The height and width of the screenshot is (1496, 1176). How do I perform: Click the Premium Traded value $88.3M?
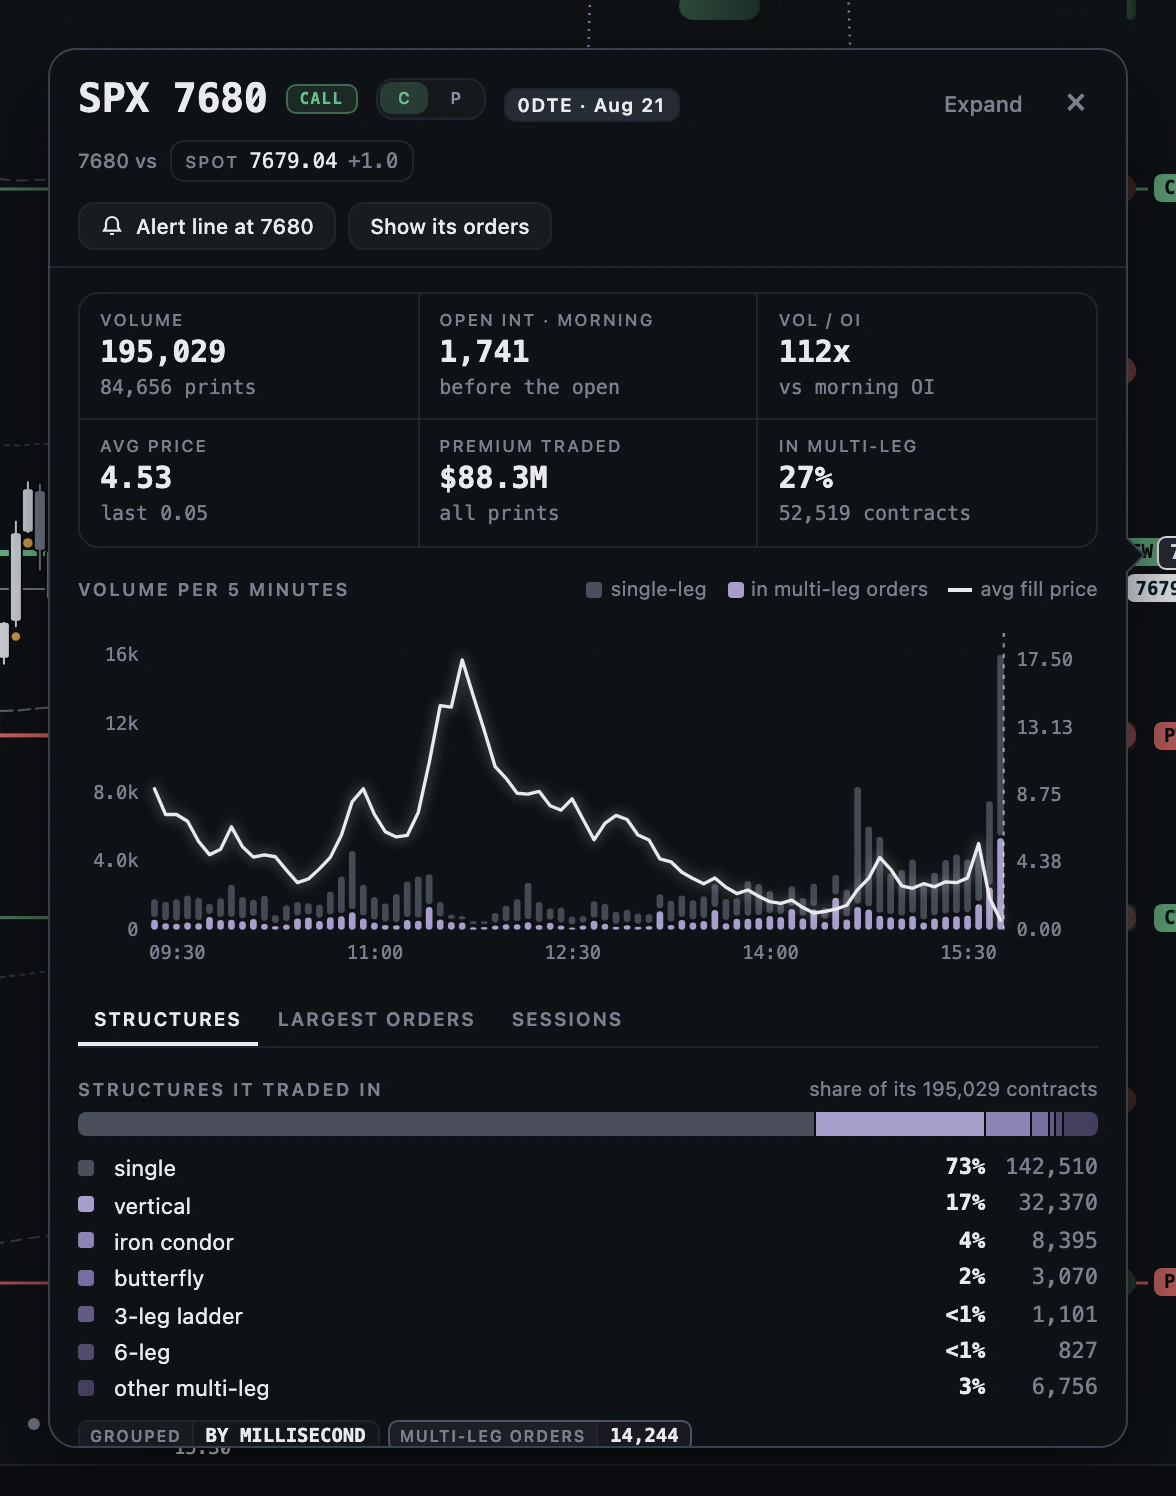[x=494, y=478]
